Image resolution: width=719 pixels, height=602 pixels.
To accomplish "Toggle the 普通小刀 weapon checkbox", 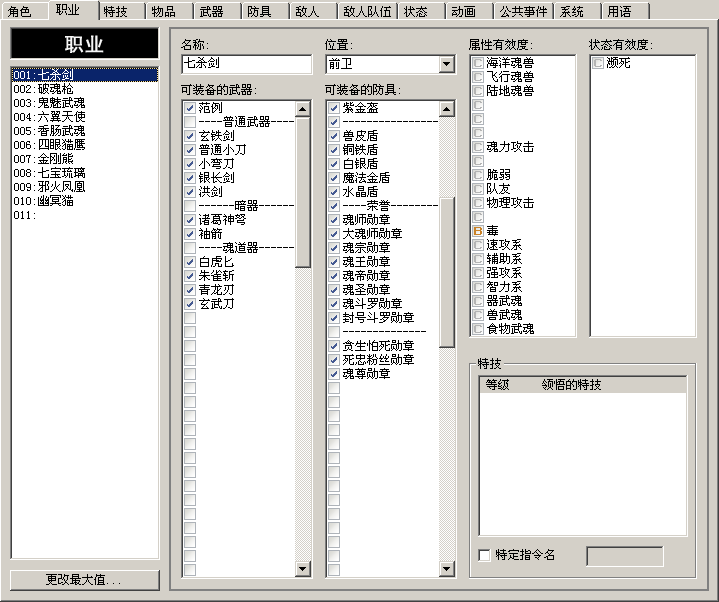I will coord(190,150).
